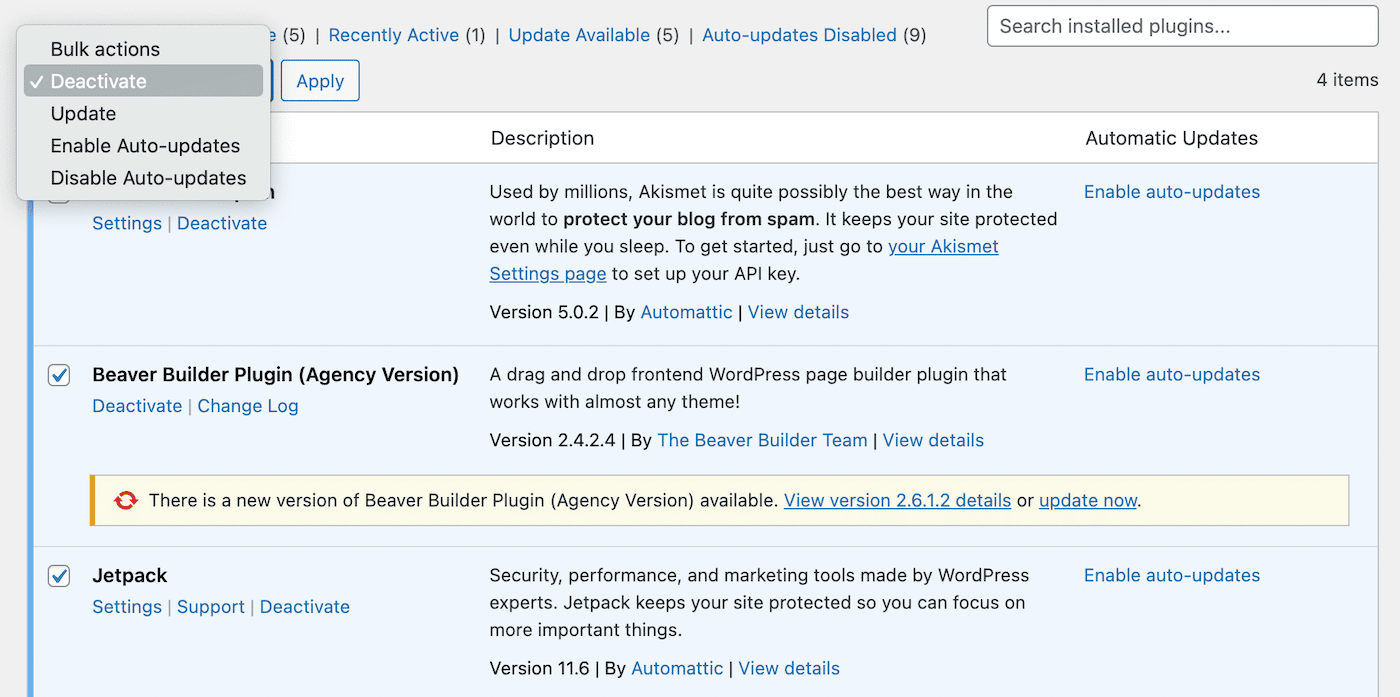The height and width of the screenshot is (697, 1400).
Task: Enable auto-updates for Jetpack
Action: [x=1171, y=575]
